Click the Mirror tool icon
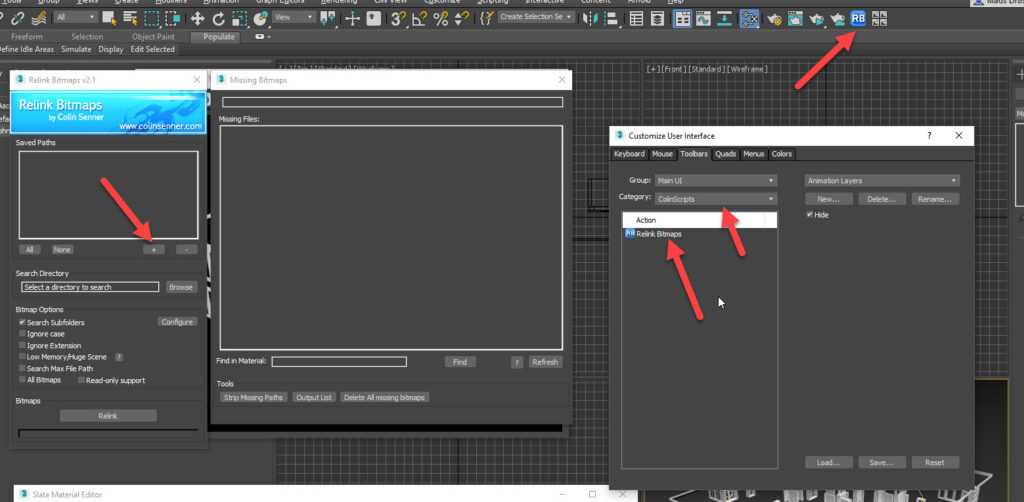This screenshot has height=502, width=1024. pyautogui.click(x=590, y=19)
